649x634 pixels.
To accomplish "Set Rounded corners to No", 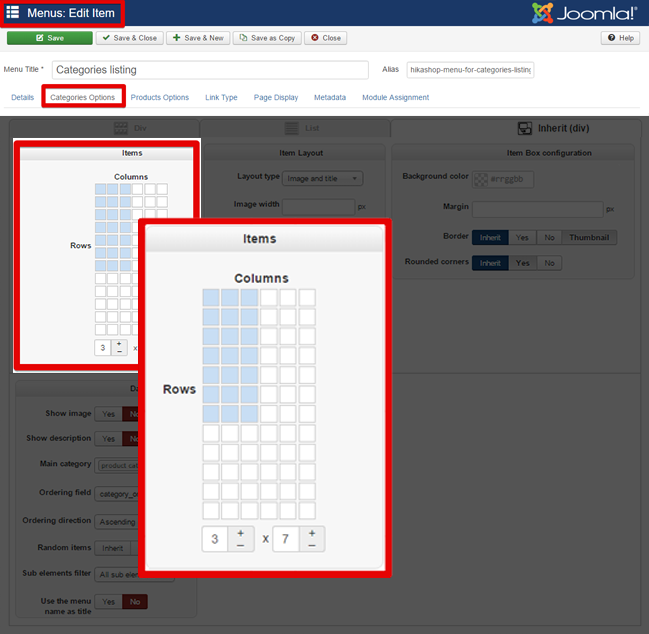I will coord(549,263).
